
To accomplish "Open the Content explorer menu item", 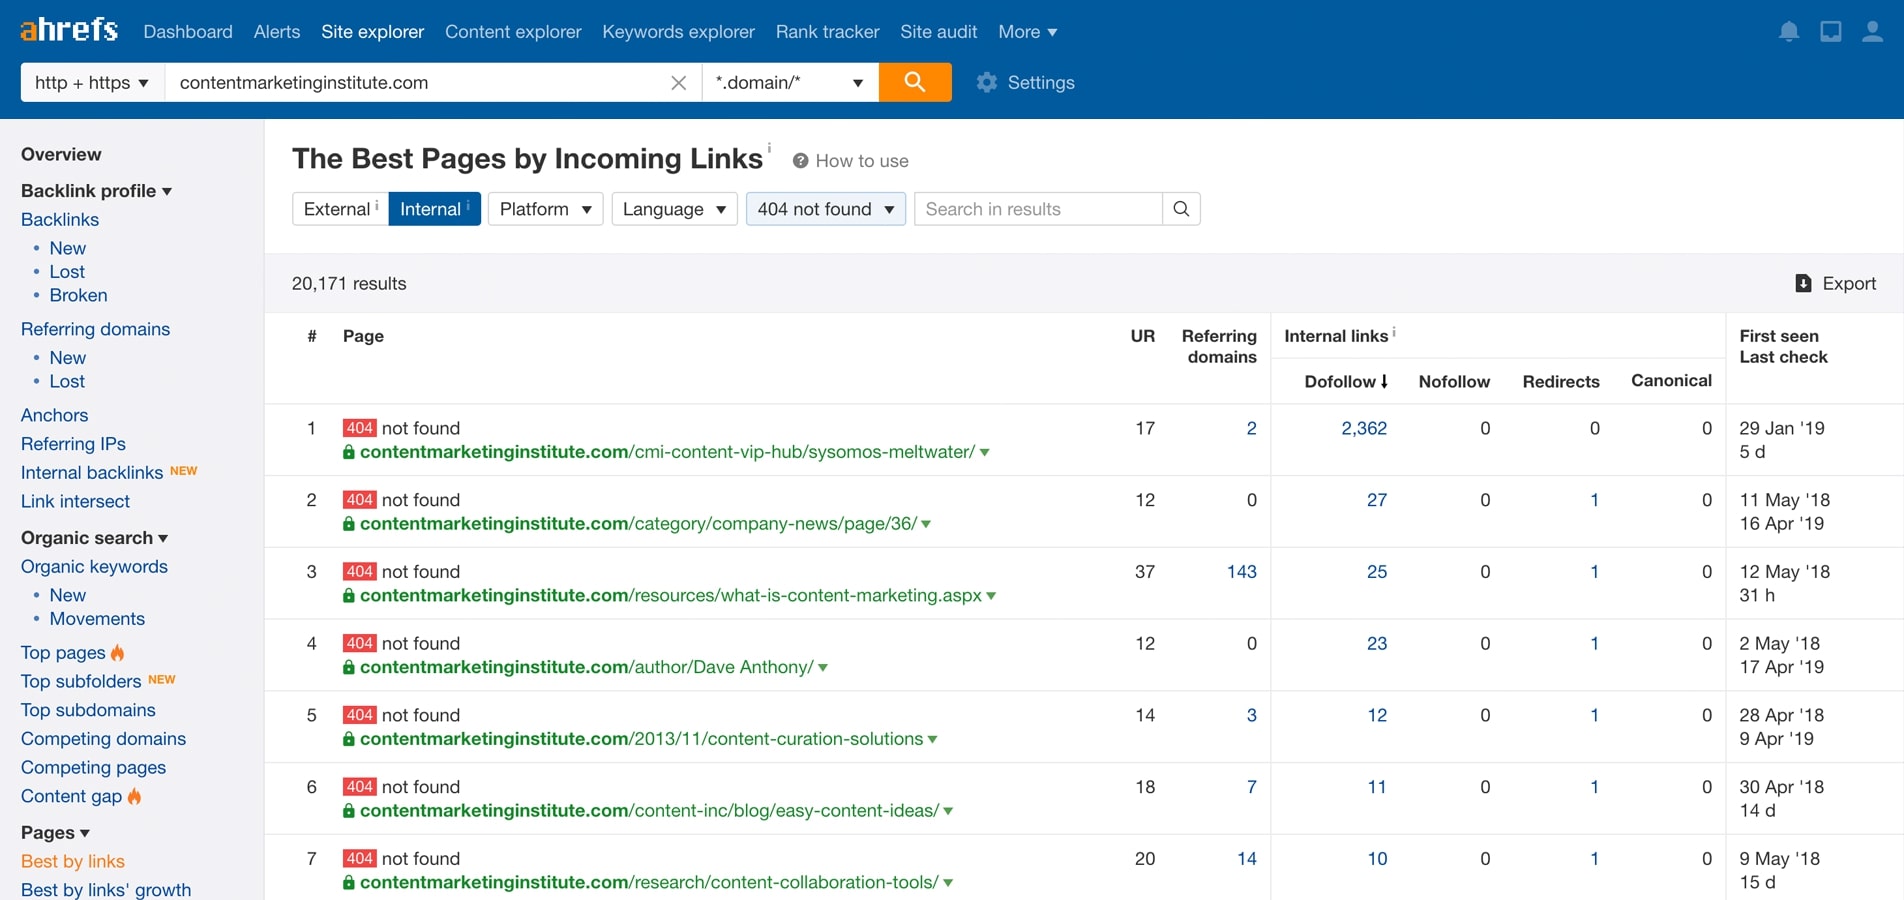I will [x=513, y=31].
